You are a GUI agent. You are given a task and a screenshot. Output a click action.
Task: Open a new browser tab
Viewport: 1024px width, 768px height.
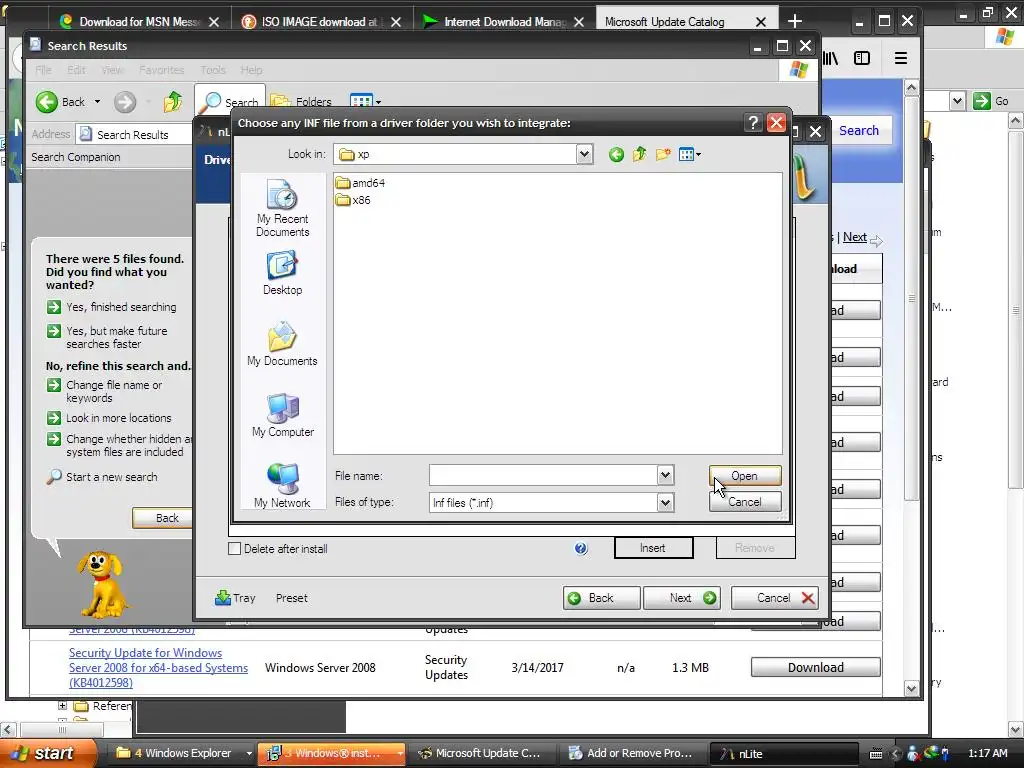(795, 22)
